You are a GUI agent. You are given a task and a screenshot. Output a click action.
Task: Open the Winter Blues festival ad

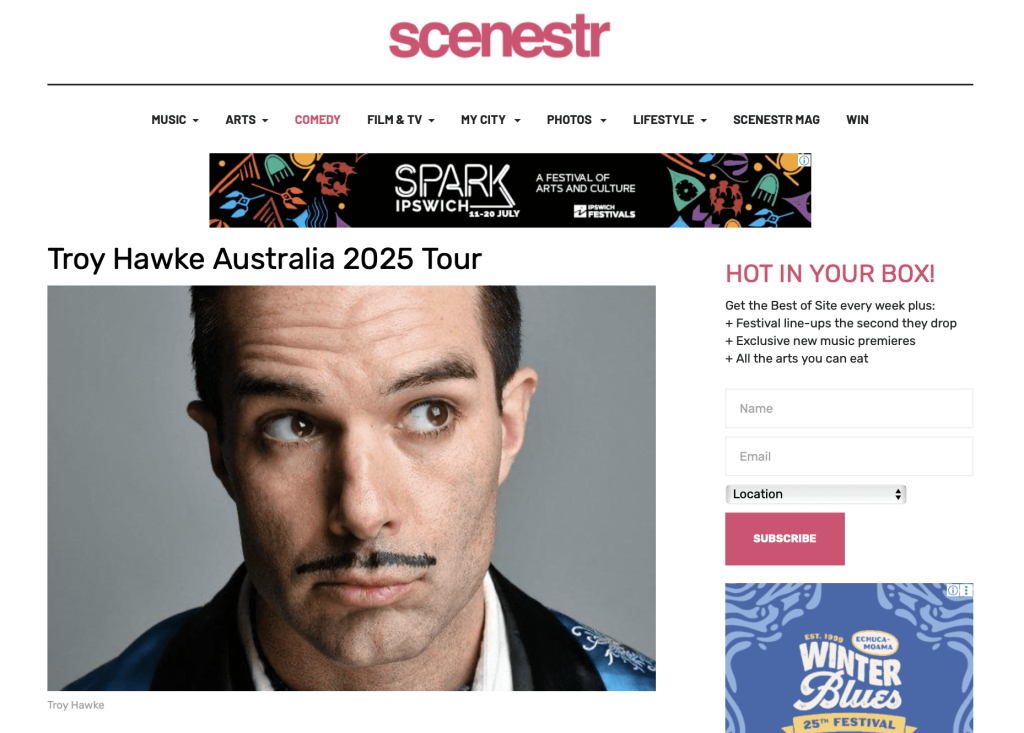848,658
